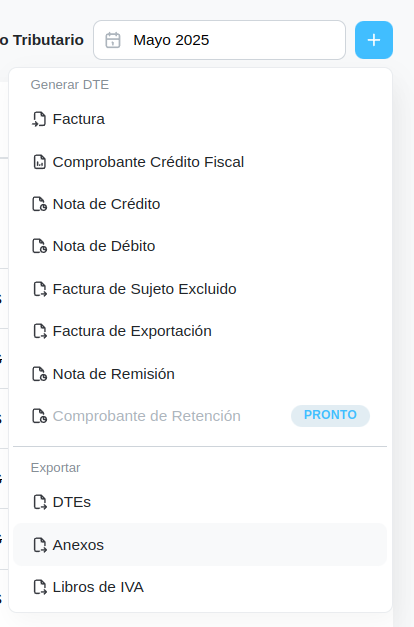The width and height of the screenshot is (414, 627).
Task: Click the DTEs export icon
Action: (x=40, y=502)
